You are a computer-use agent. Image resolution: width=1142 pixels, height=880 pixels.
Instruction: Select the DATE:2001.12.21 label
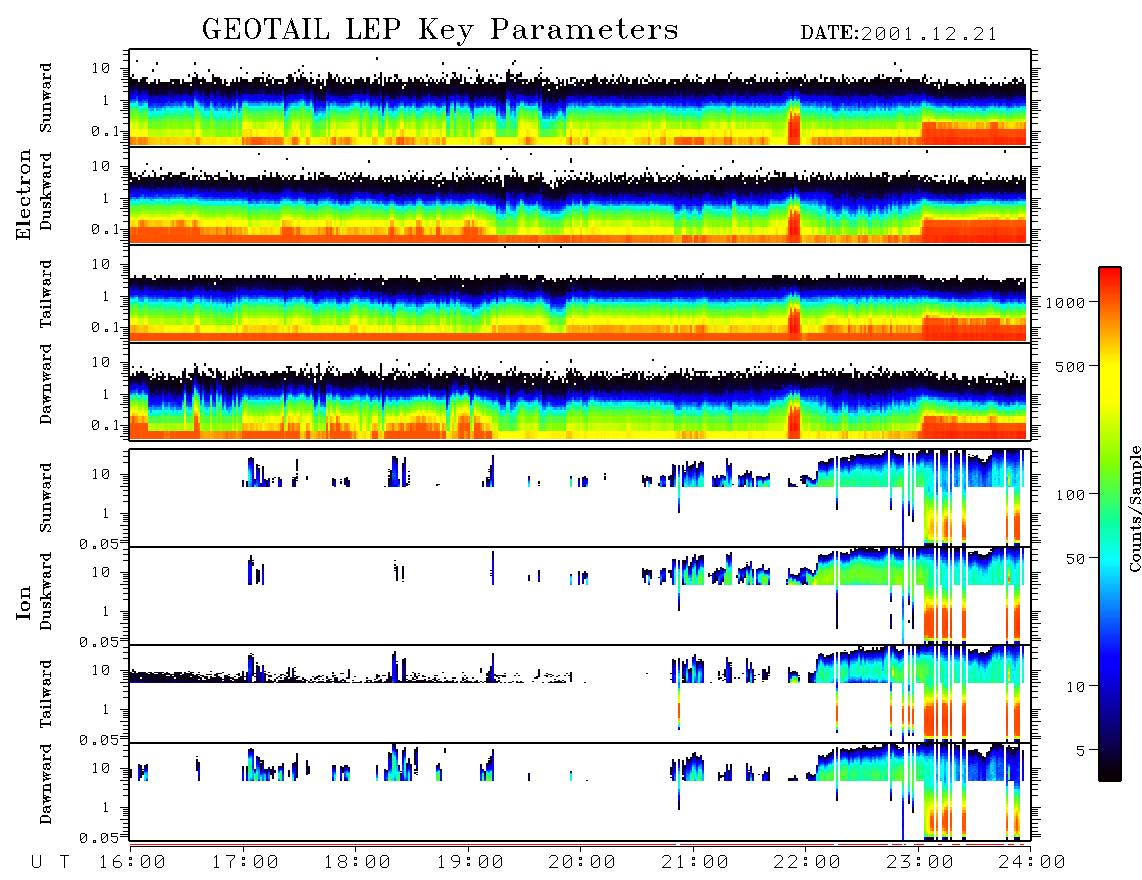click(x=899, y=34)
